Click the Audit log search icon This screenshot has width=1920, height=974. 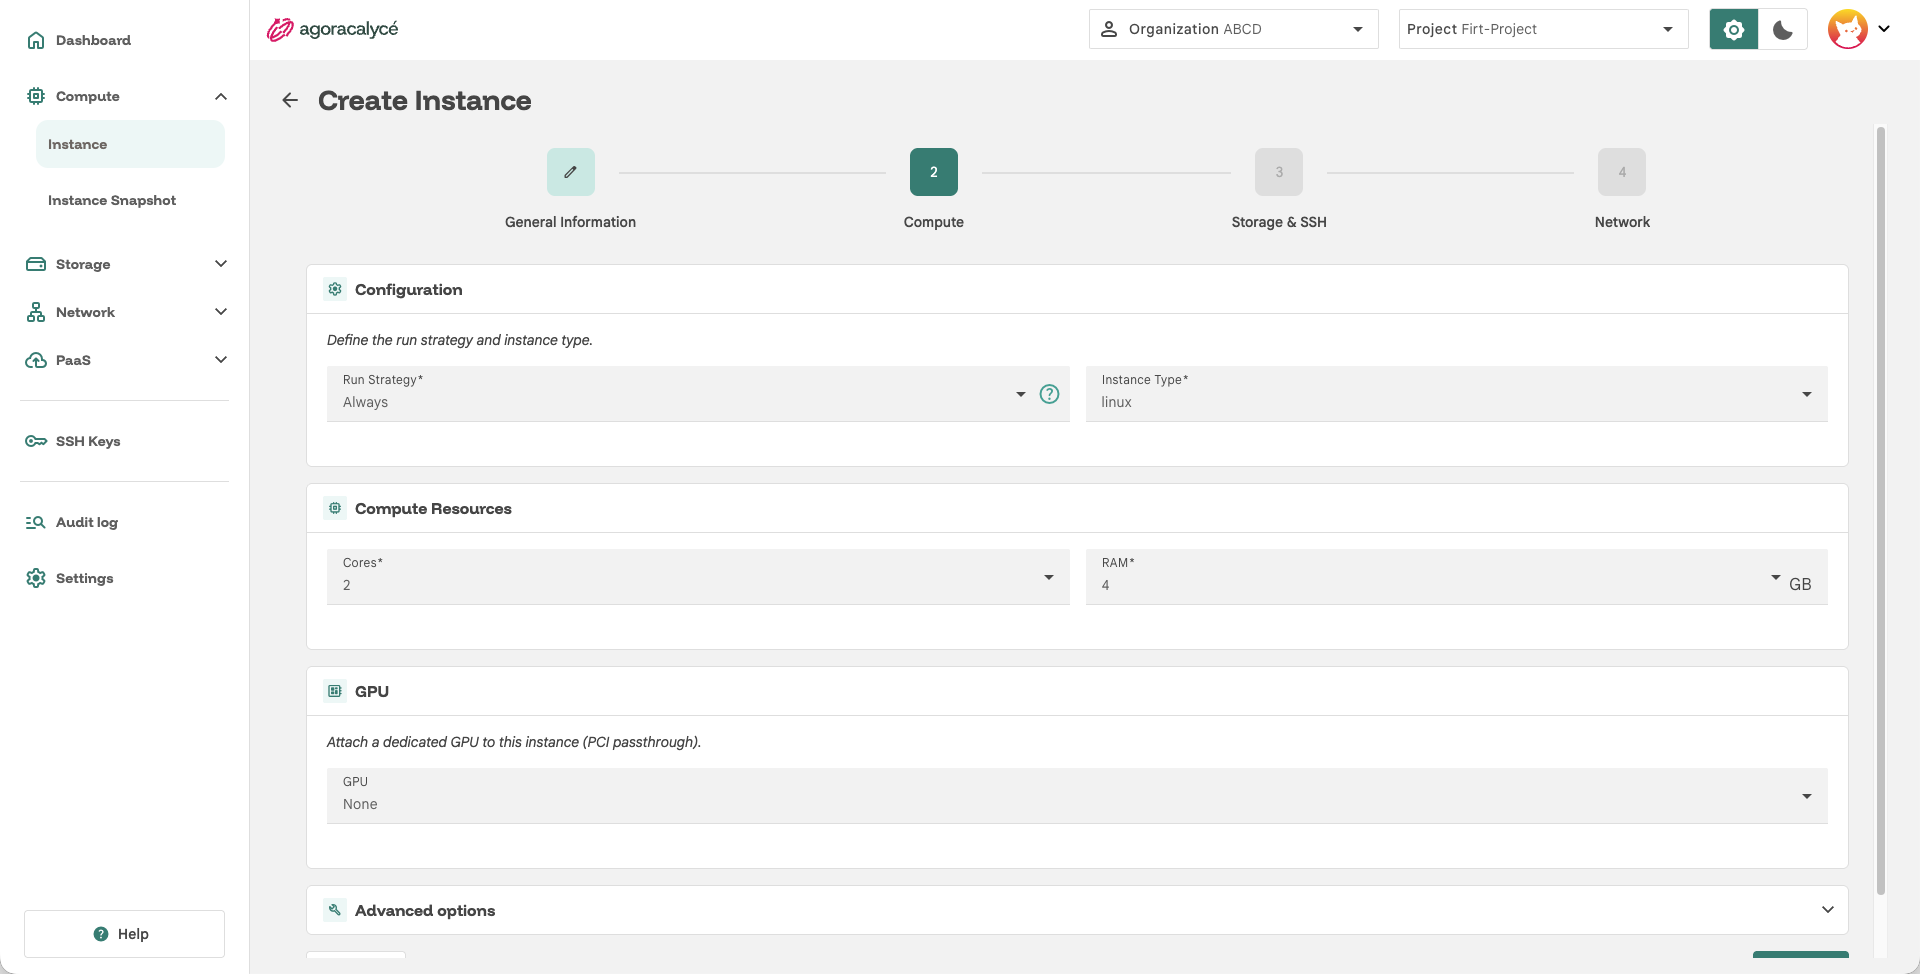click(x=36, y=522)
